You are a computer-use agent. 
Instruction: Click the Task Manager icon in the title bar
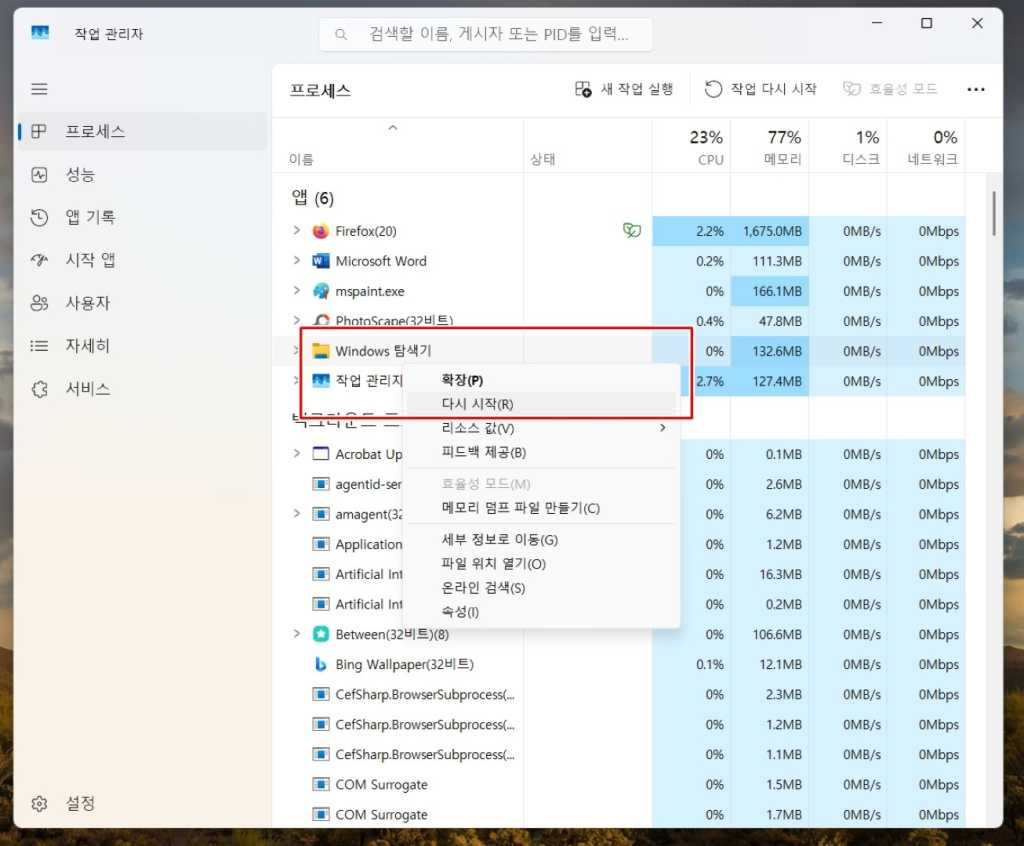point(39,32)
